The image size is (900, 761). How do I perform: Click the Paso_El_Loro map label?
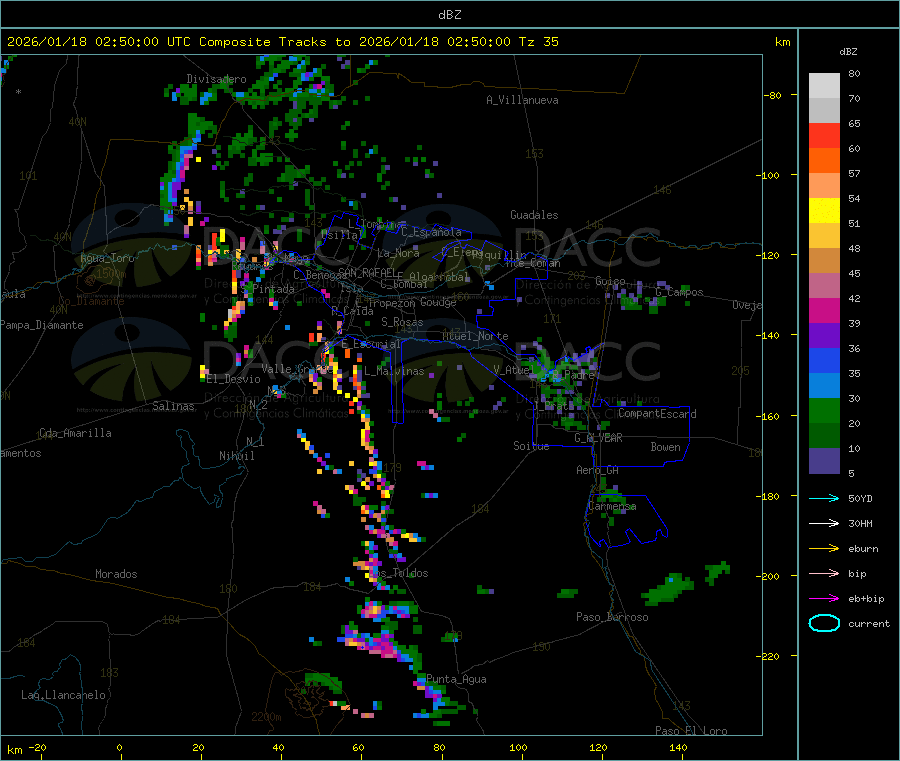(x=691, y=731)
